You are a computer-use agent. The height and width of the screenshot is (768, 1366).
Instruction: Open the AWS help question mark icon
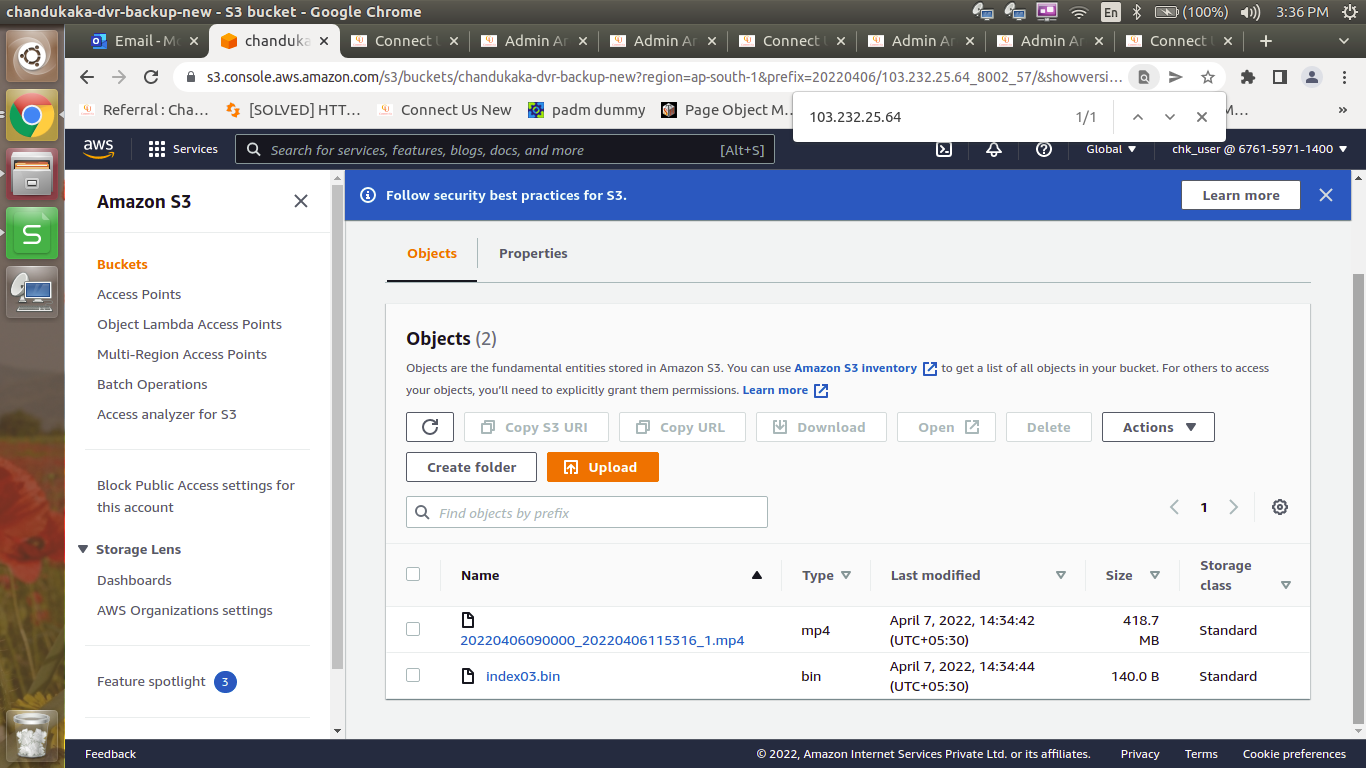pyautogui.click(x=1044, y=149)
